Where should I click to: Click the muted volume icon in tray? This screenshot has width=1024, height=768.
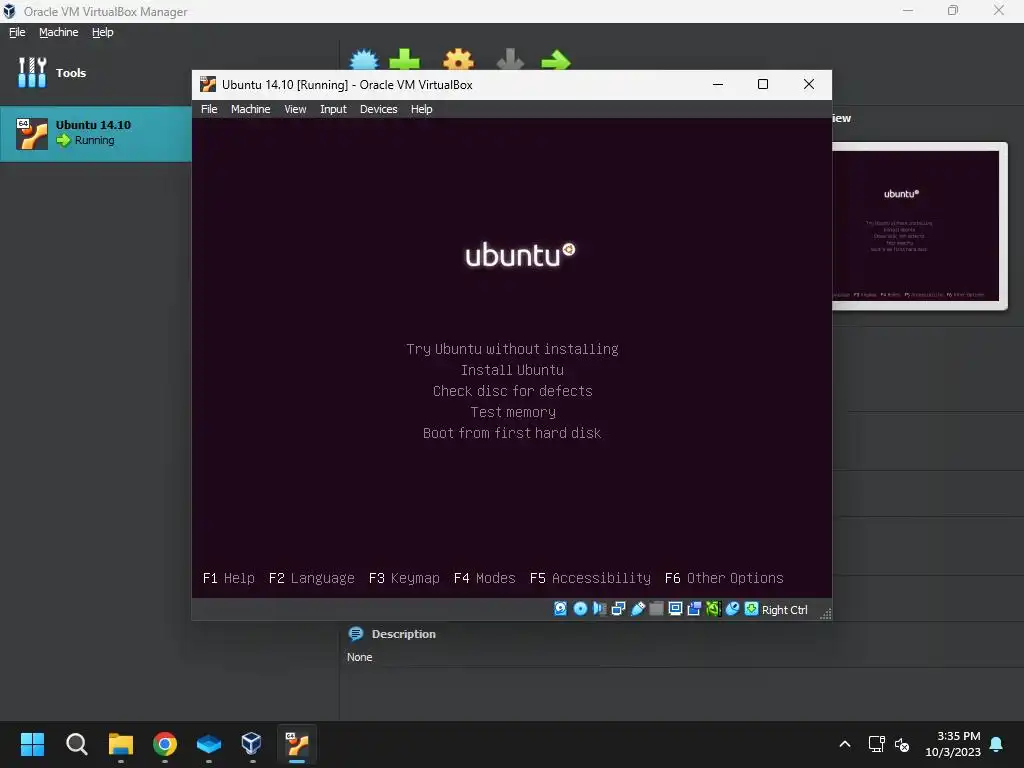(x=902, y=744)
